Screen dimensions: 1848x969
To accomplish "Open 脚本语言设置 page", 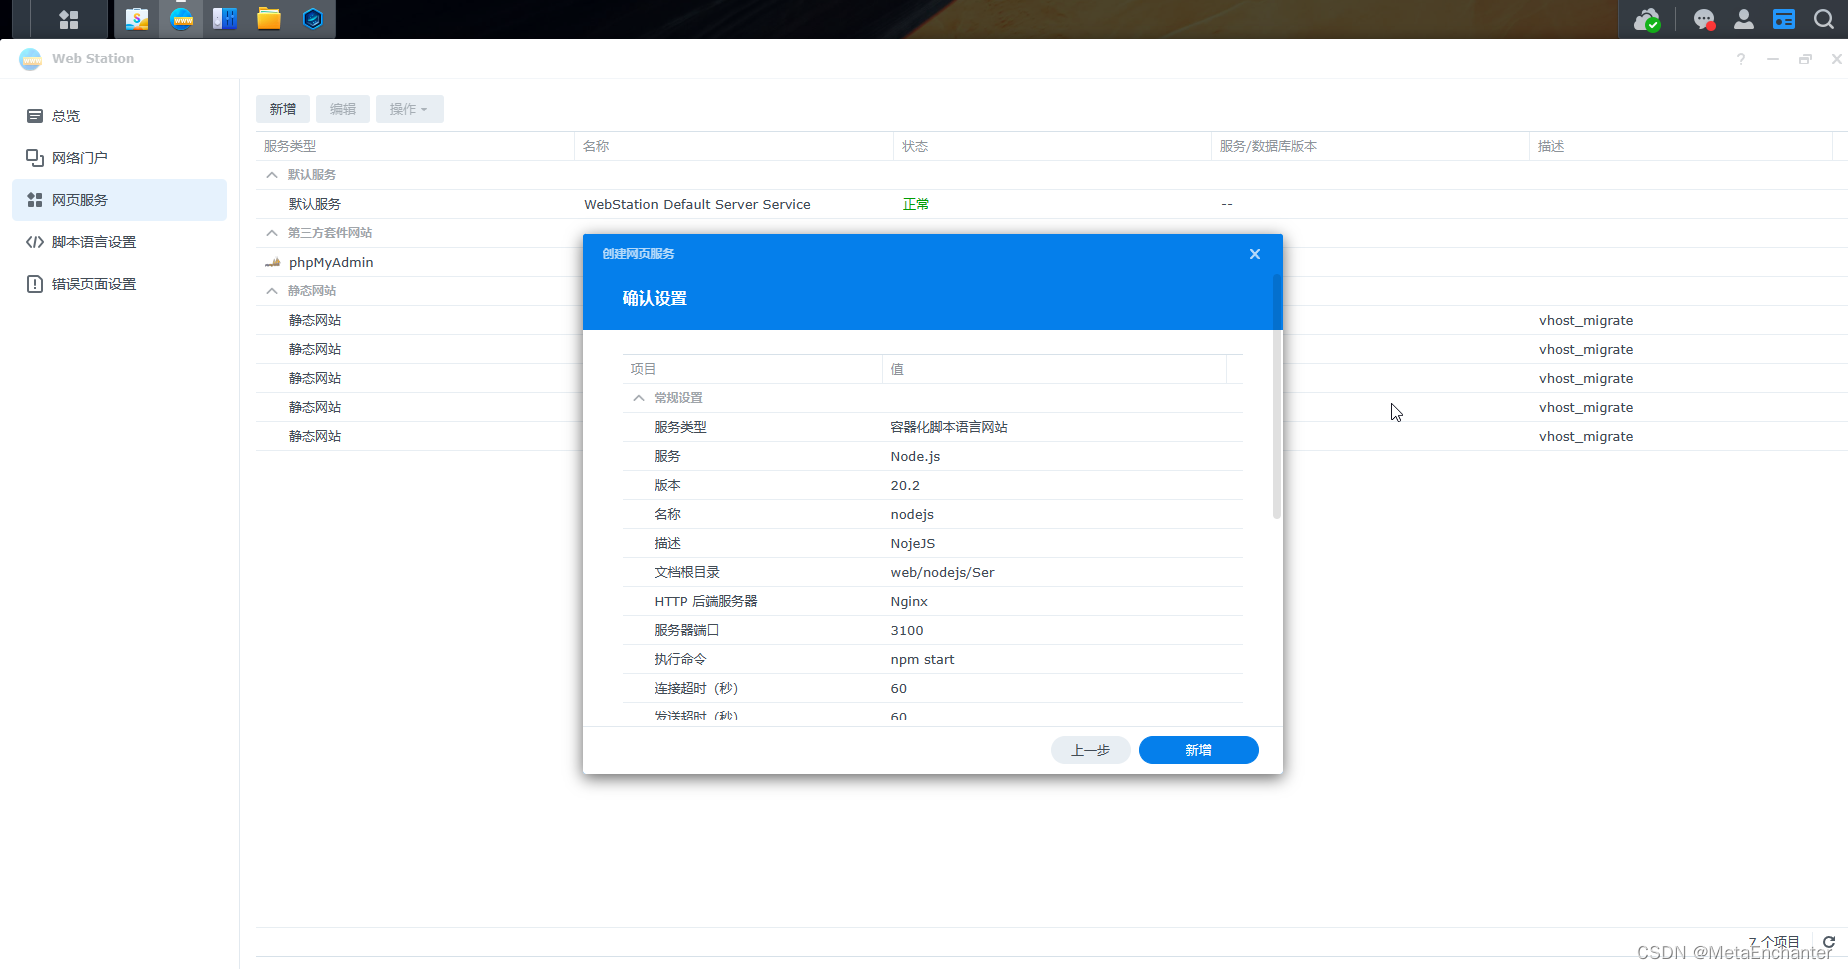I will tap(119, 242).
